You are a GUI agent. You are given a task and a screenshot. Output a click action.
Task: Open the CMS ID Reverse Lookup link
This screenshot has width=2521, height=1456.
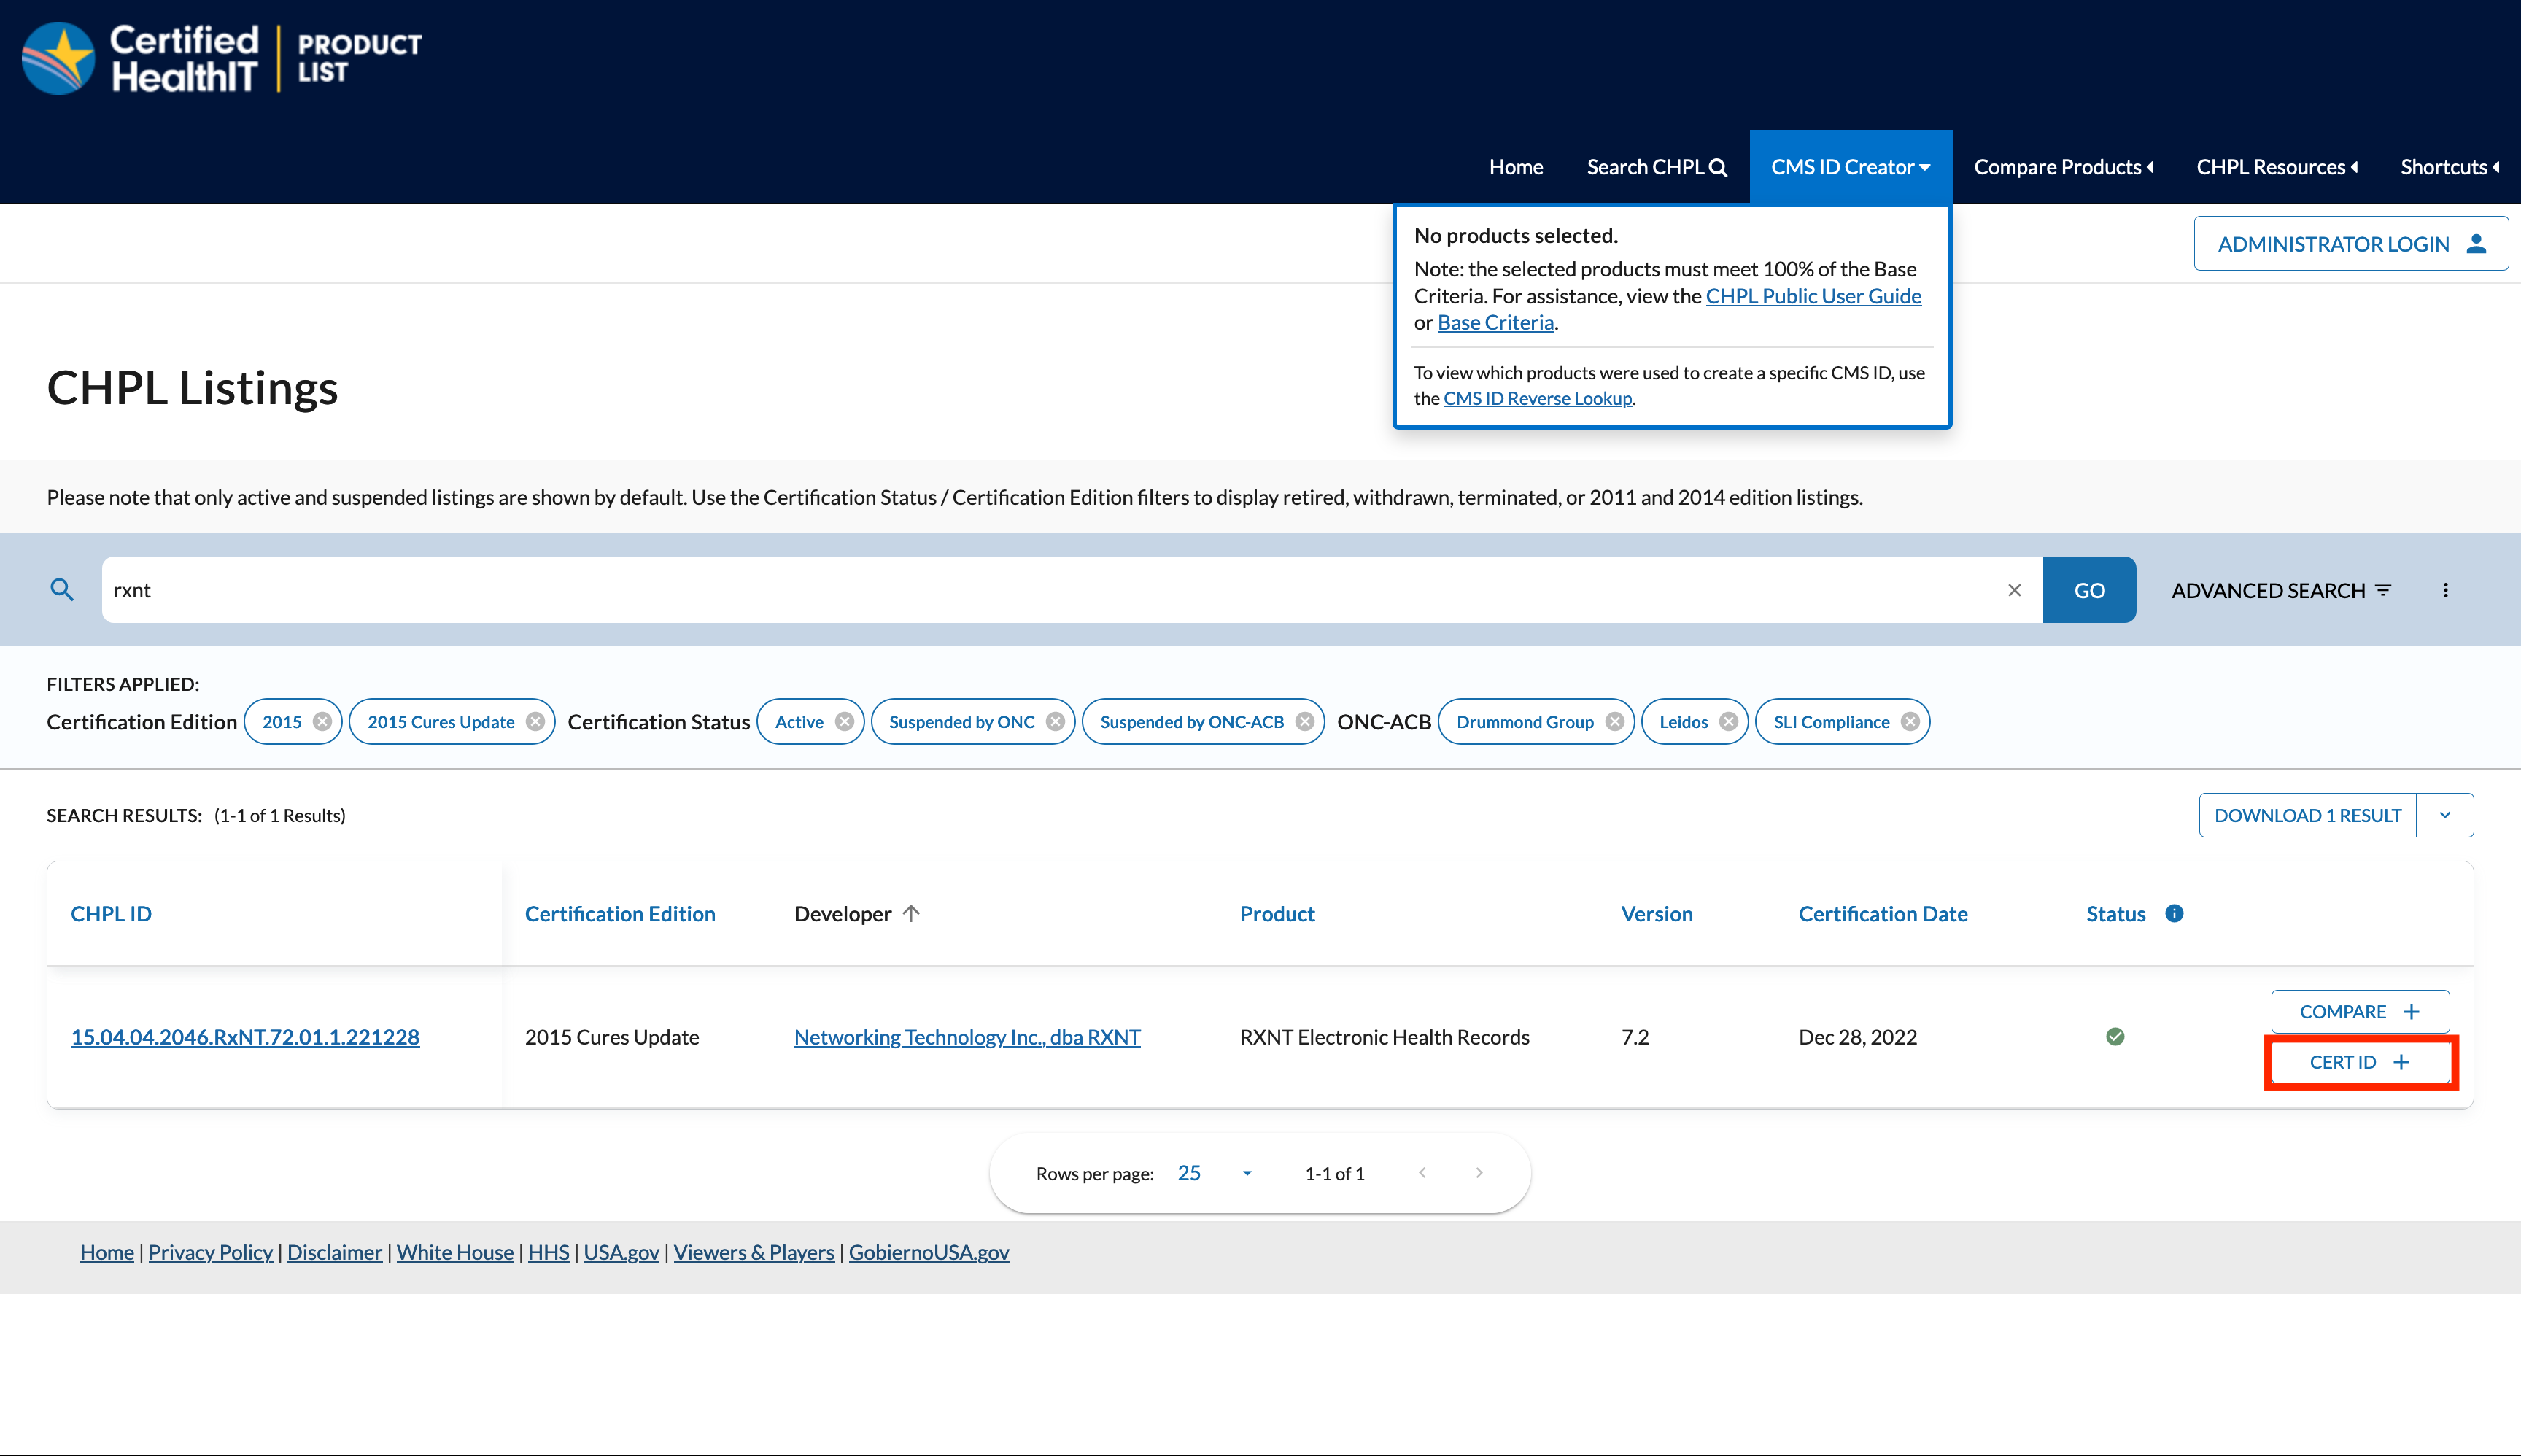pos(1537,398)
